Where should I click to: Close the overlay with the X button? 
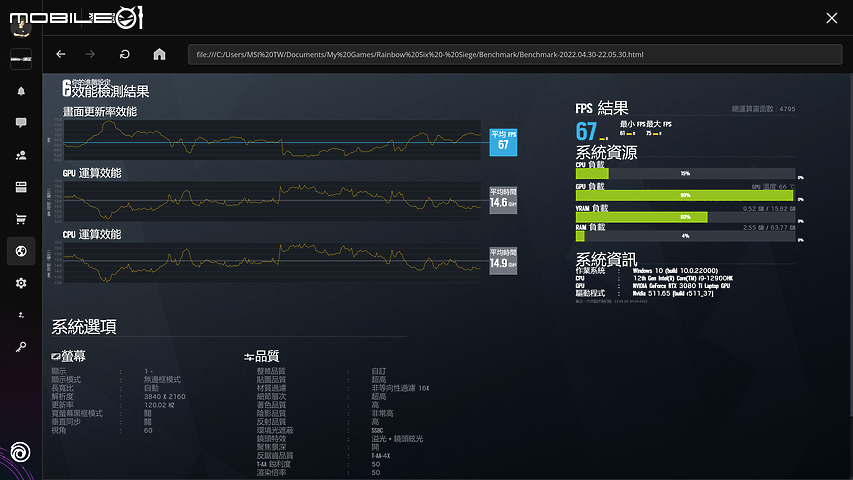coord(831,18)
